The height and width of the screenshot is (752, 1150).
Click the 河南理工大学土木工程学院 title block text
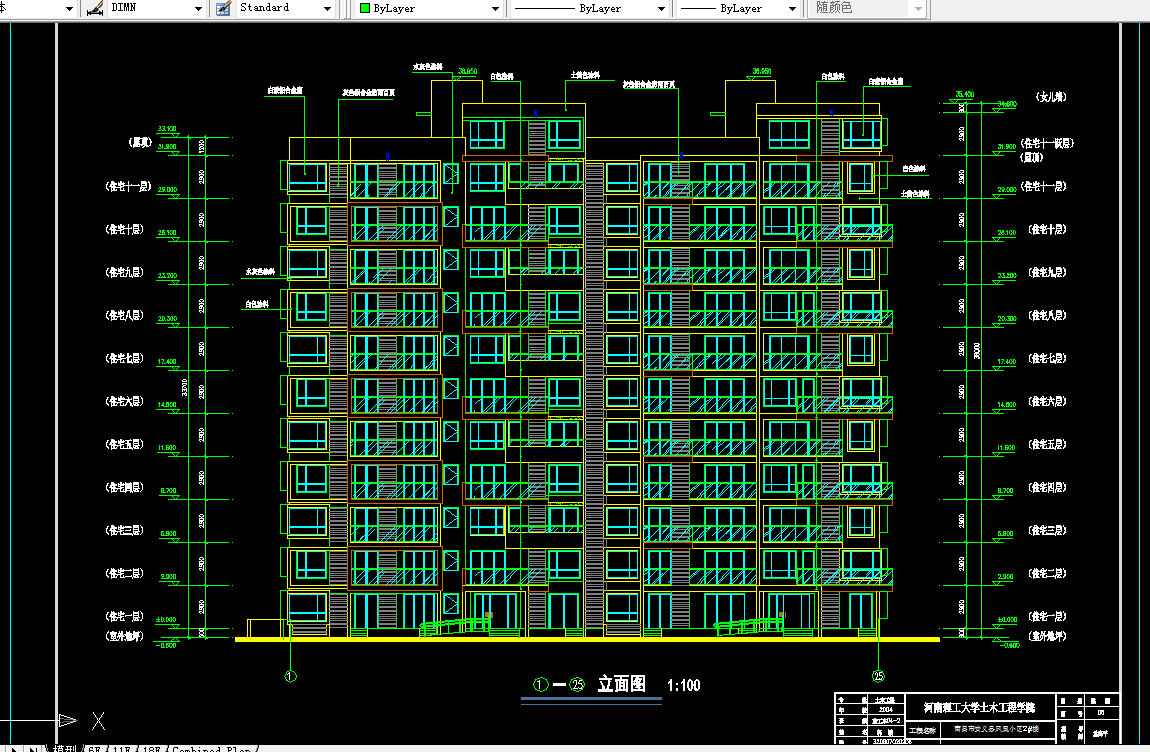coord(979,708)
